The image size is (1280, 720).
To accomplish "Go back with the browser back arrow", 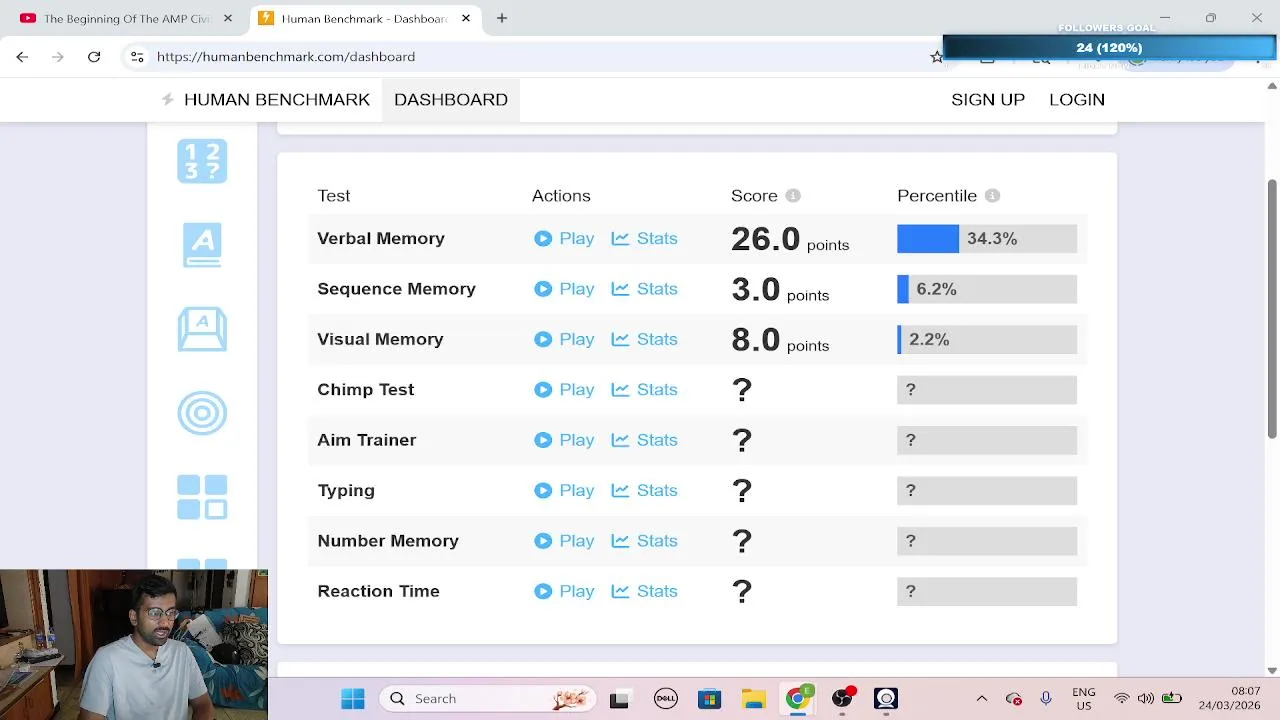I will pyautogui.click(x=22, y=57).
